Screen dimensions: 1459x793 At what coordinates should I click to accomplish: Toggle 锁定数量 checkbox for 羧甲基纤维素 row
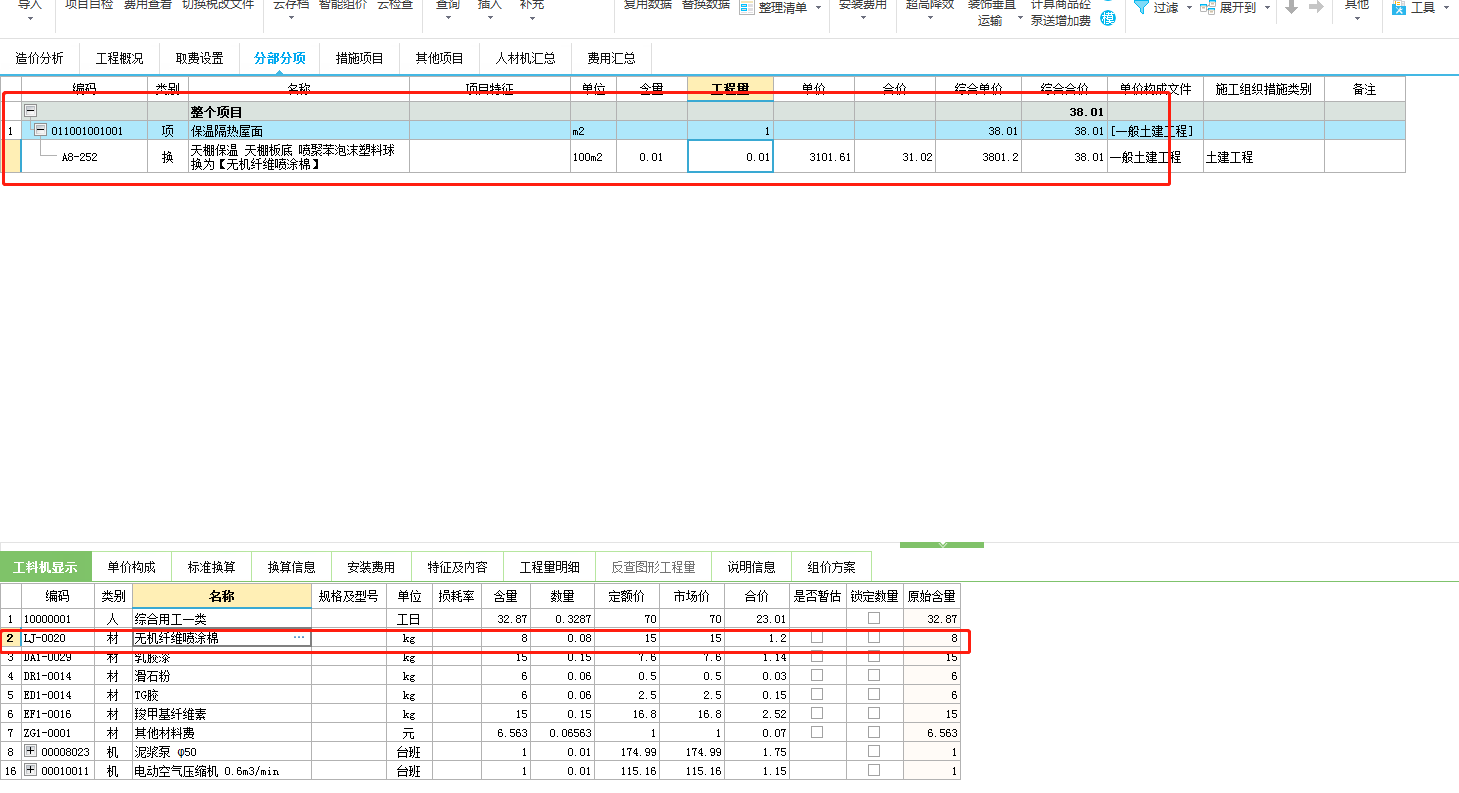point(874,713)
